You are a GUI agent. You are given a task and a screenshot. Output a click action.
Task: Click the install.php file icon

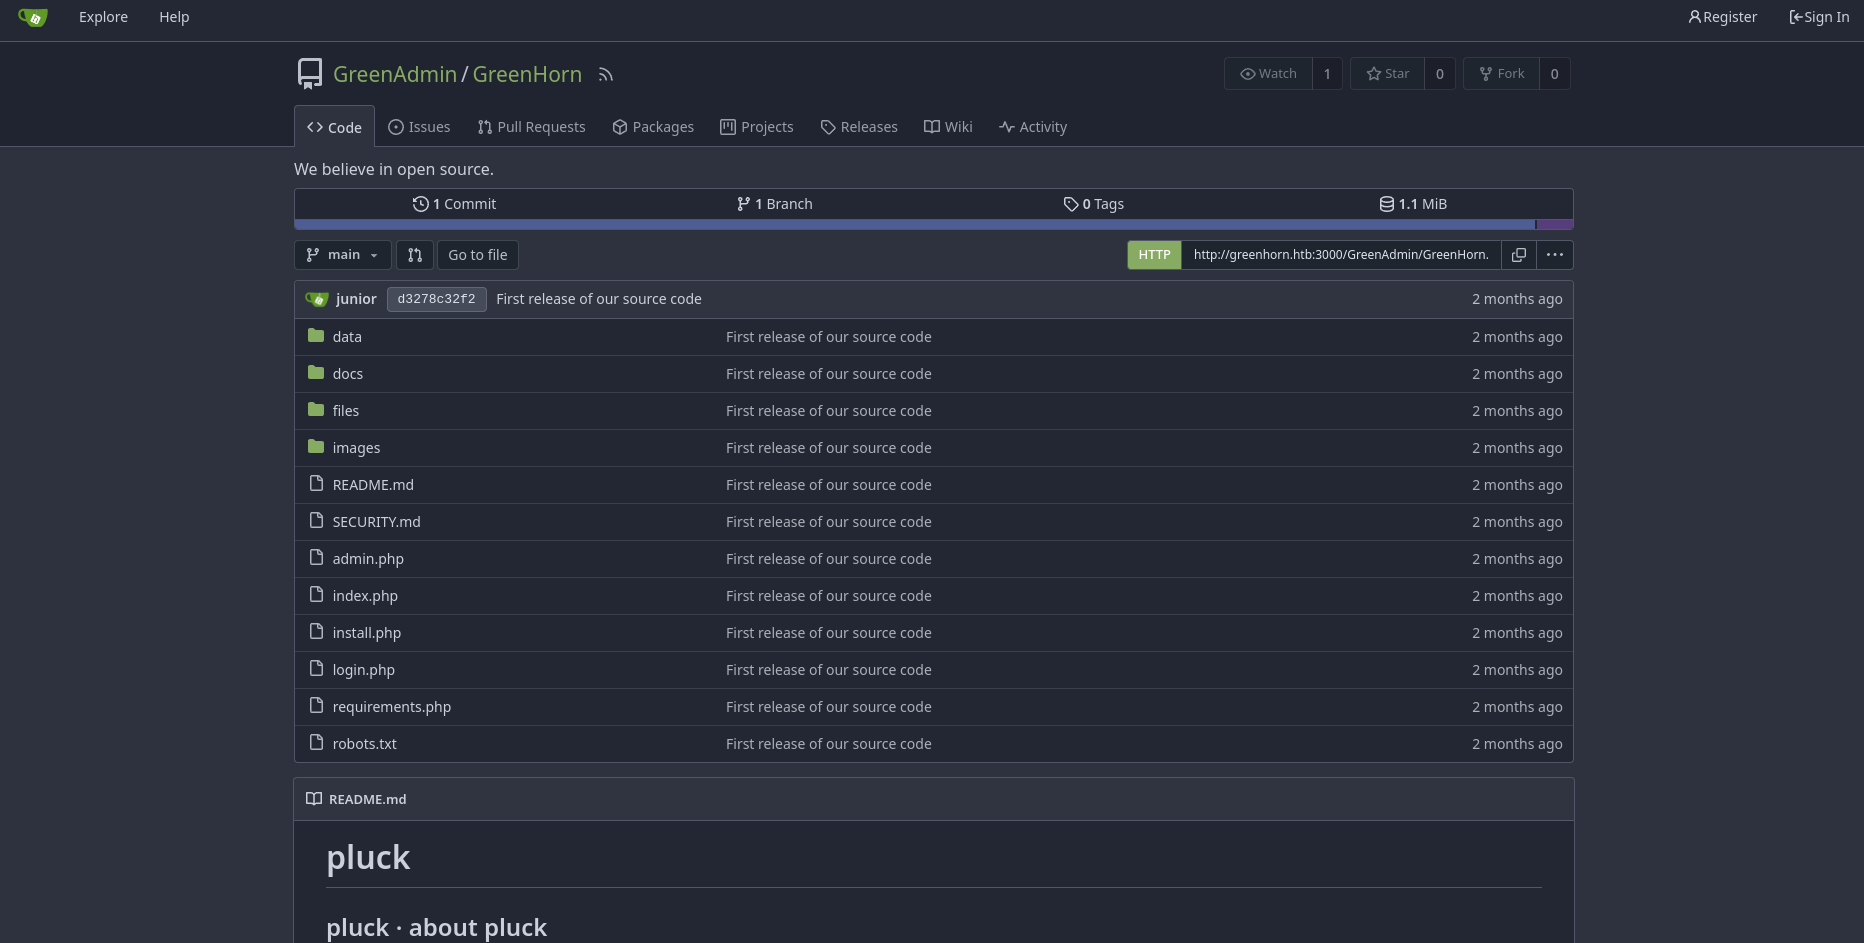pyautogui.click(x=316, y=632)
